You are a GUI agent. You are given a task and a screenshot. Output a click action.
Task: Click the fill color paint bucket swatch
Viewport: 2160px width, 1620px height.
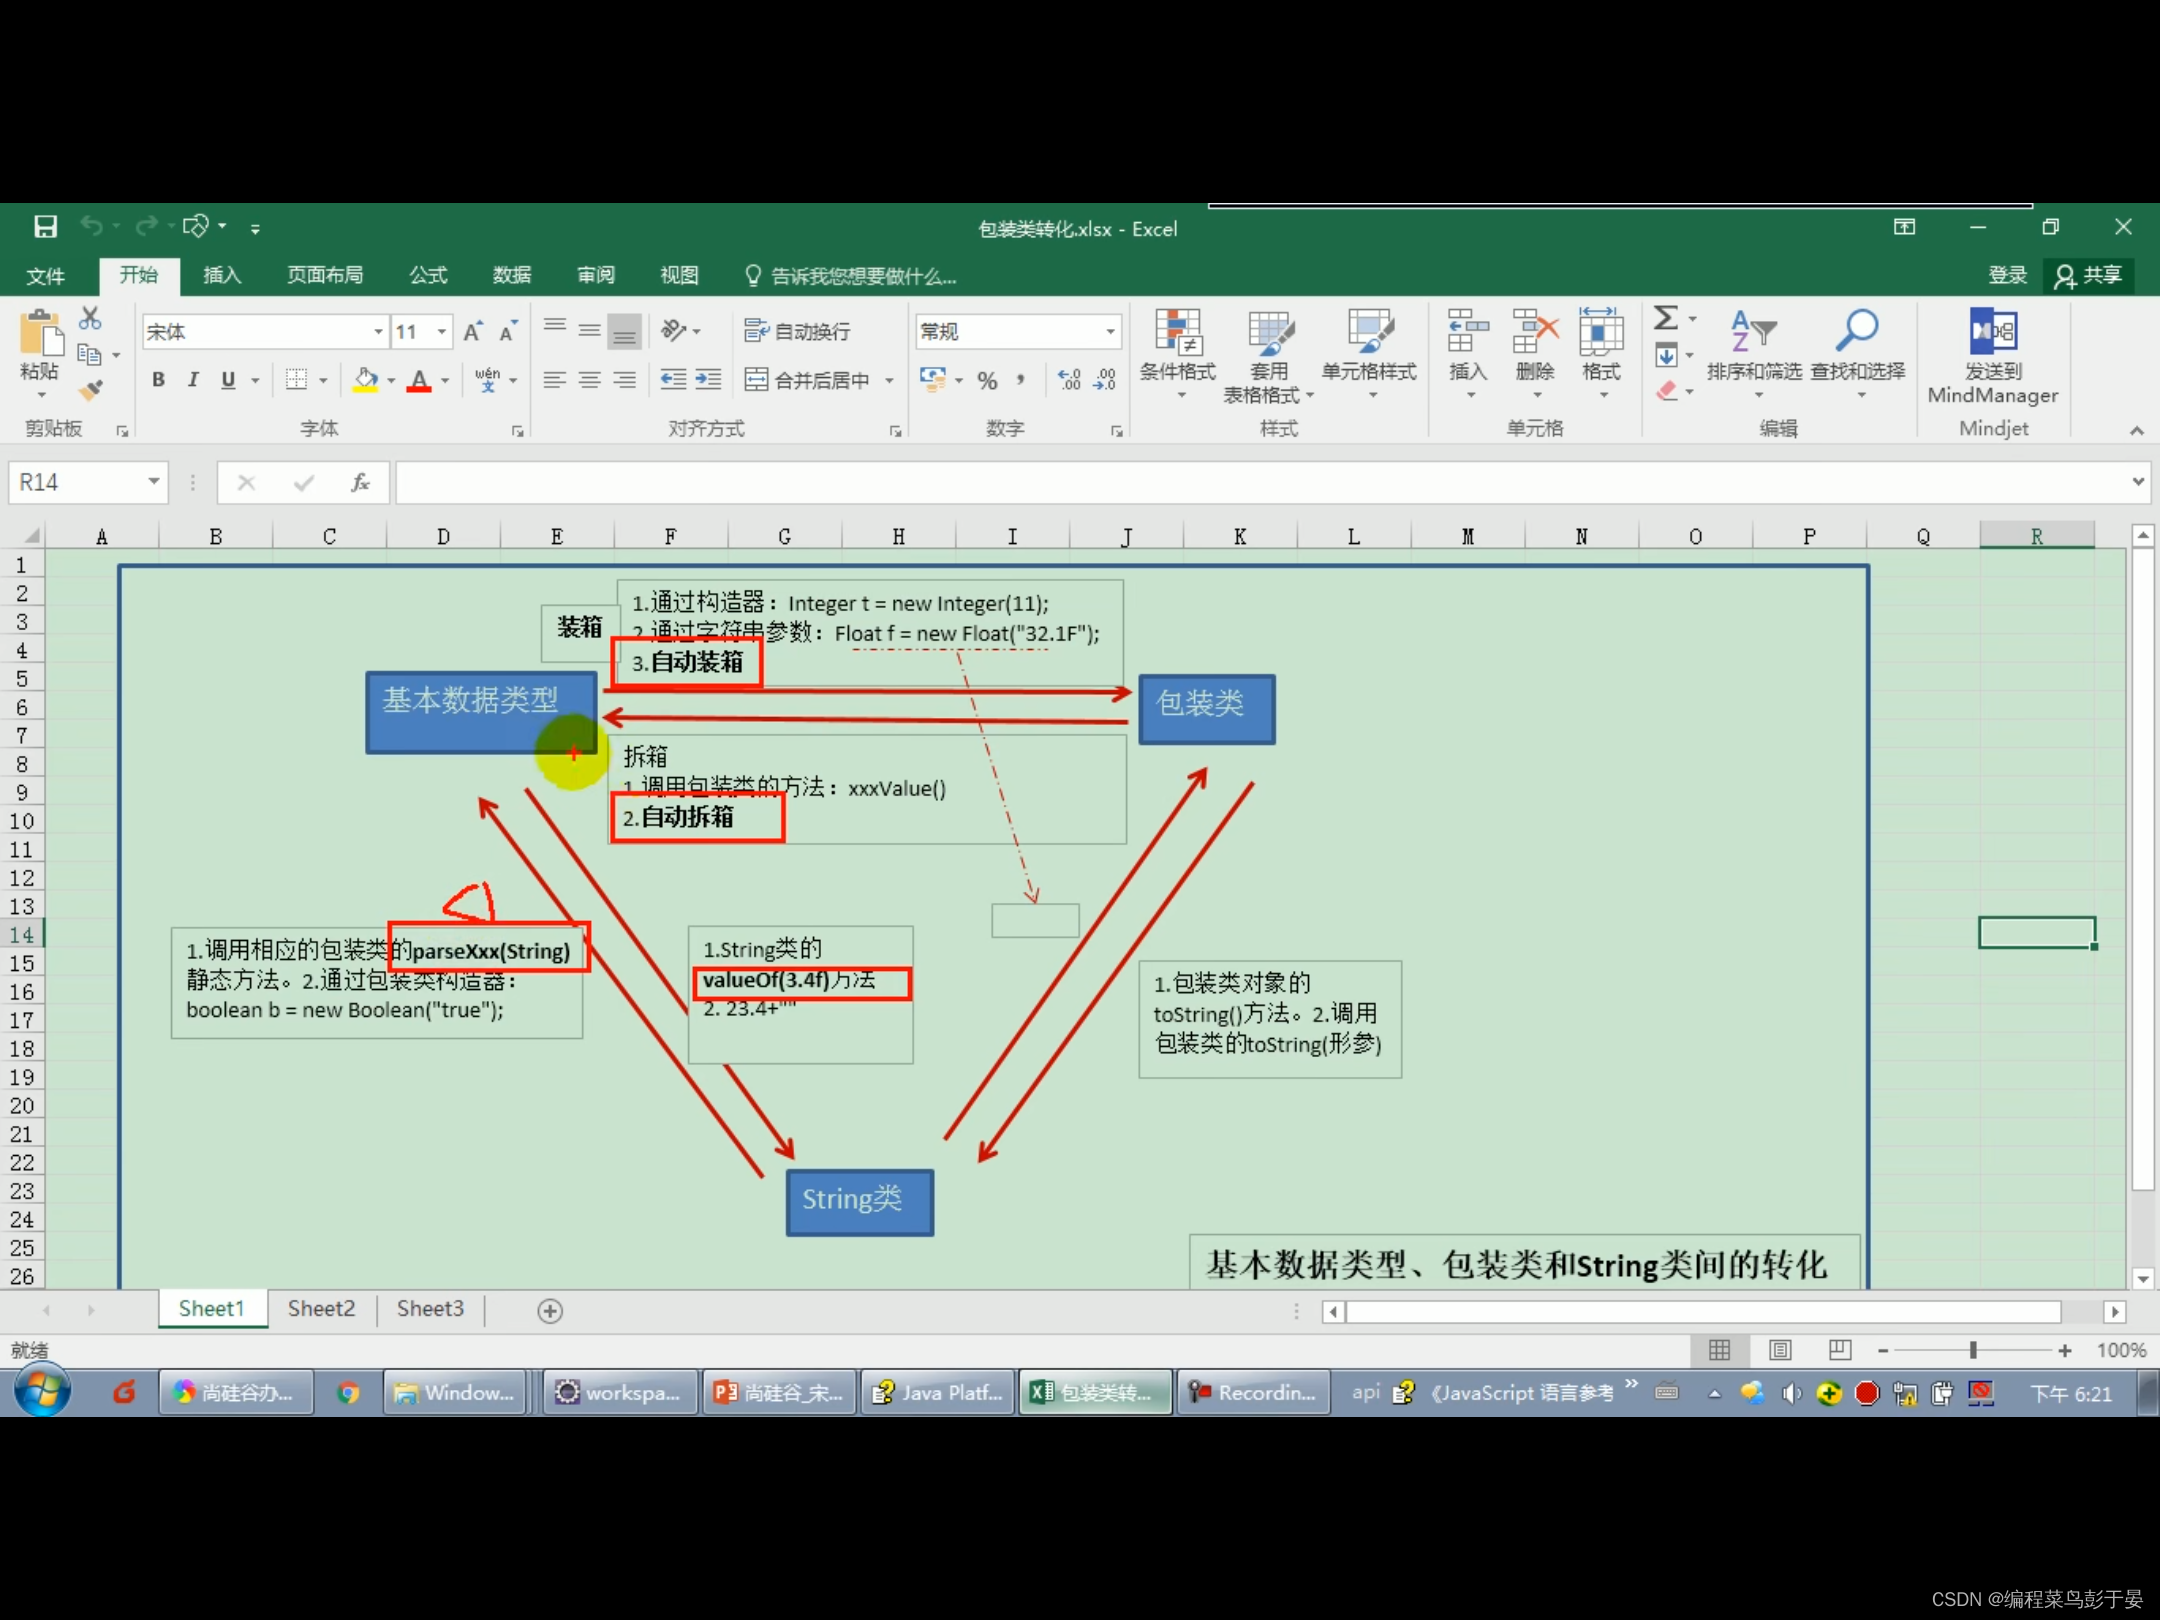366,380
